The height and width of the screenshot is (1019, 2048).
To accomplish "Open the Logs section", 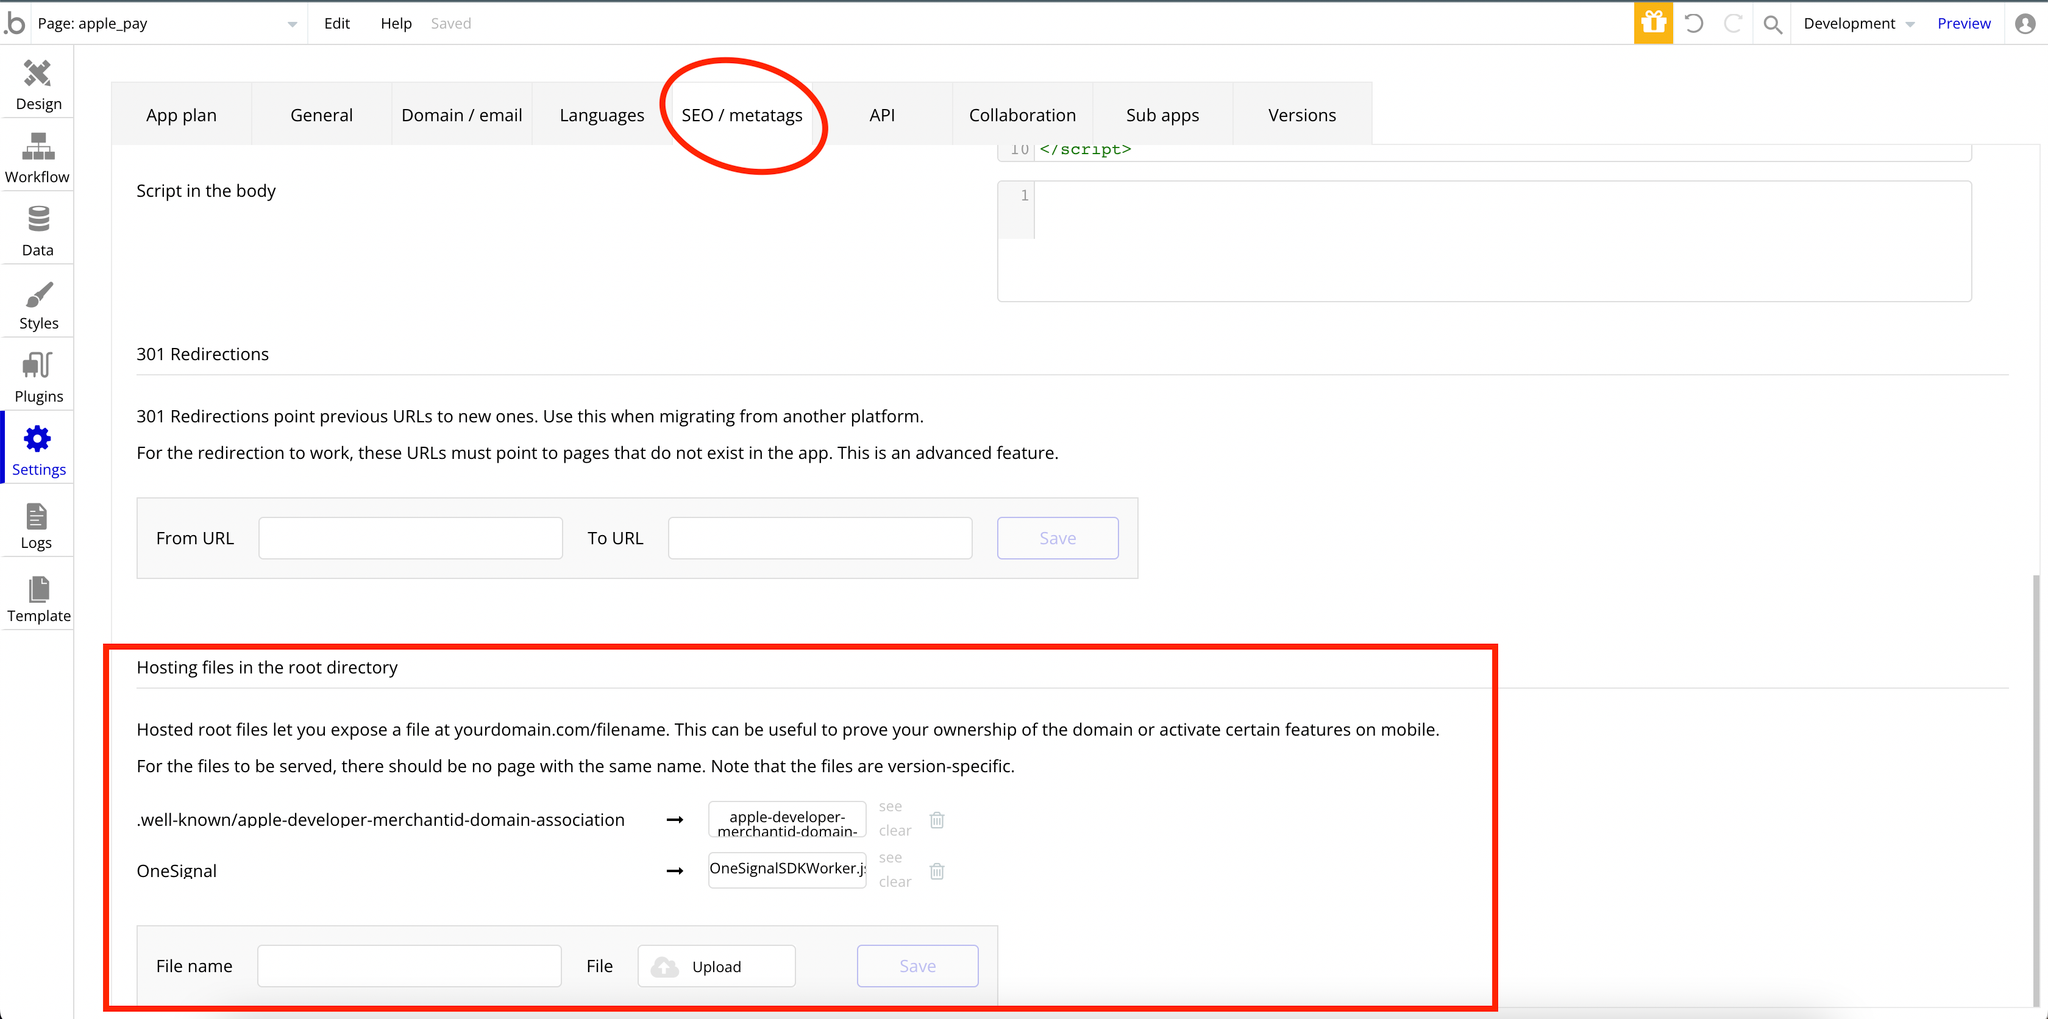I will pyautogui.click(x=38, y=524).
